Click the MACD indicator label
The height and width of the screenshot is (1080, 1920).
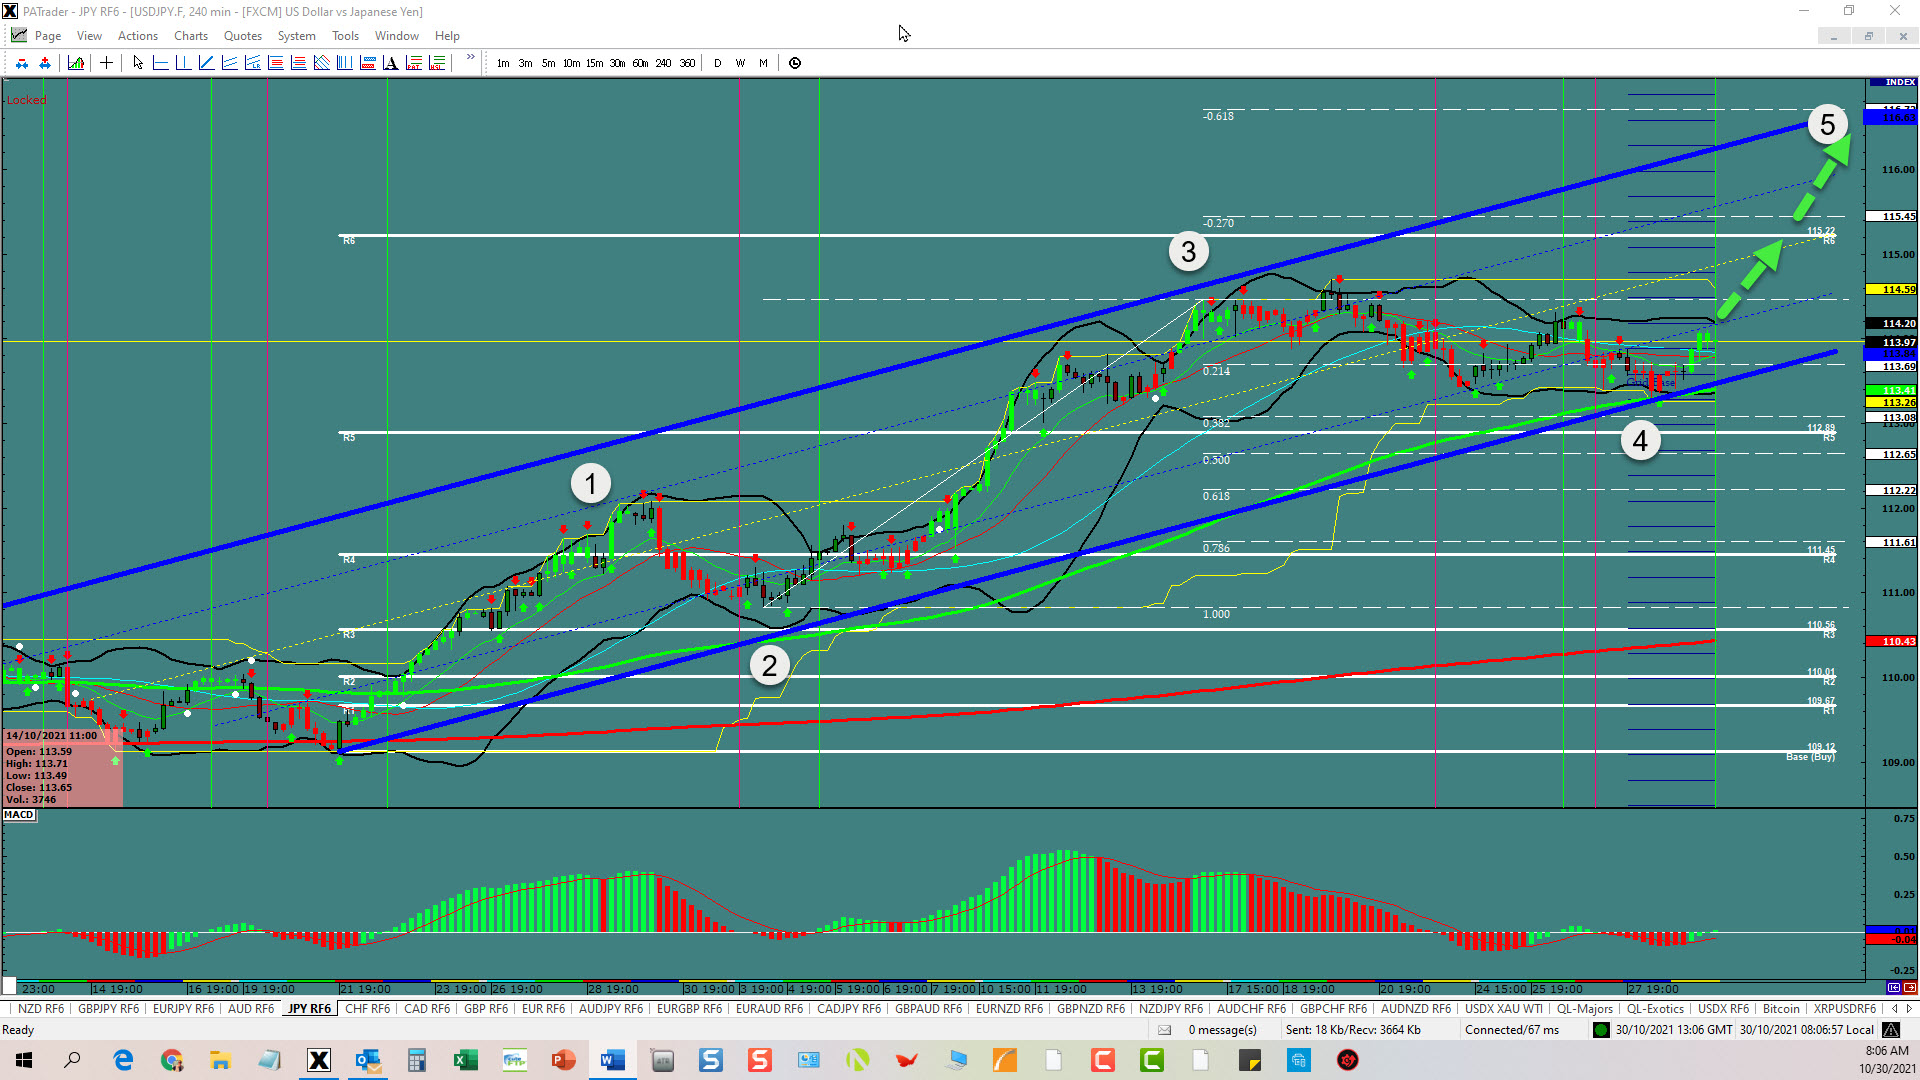tap(19, 815)
